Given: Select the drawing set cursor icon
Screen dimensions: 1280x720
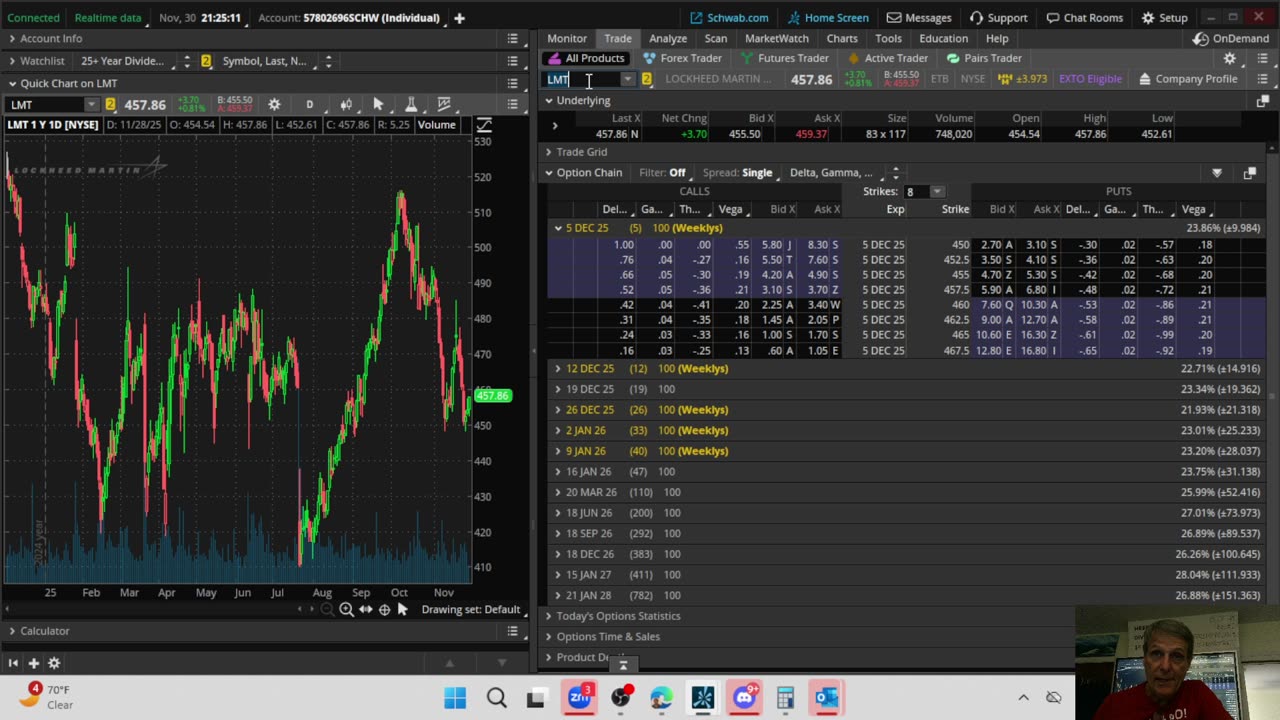Looking at the screenshot, I should tap(402, 609).
